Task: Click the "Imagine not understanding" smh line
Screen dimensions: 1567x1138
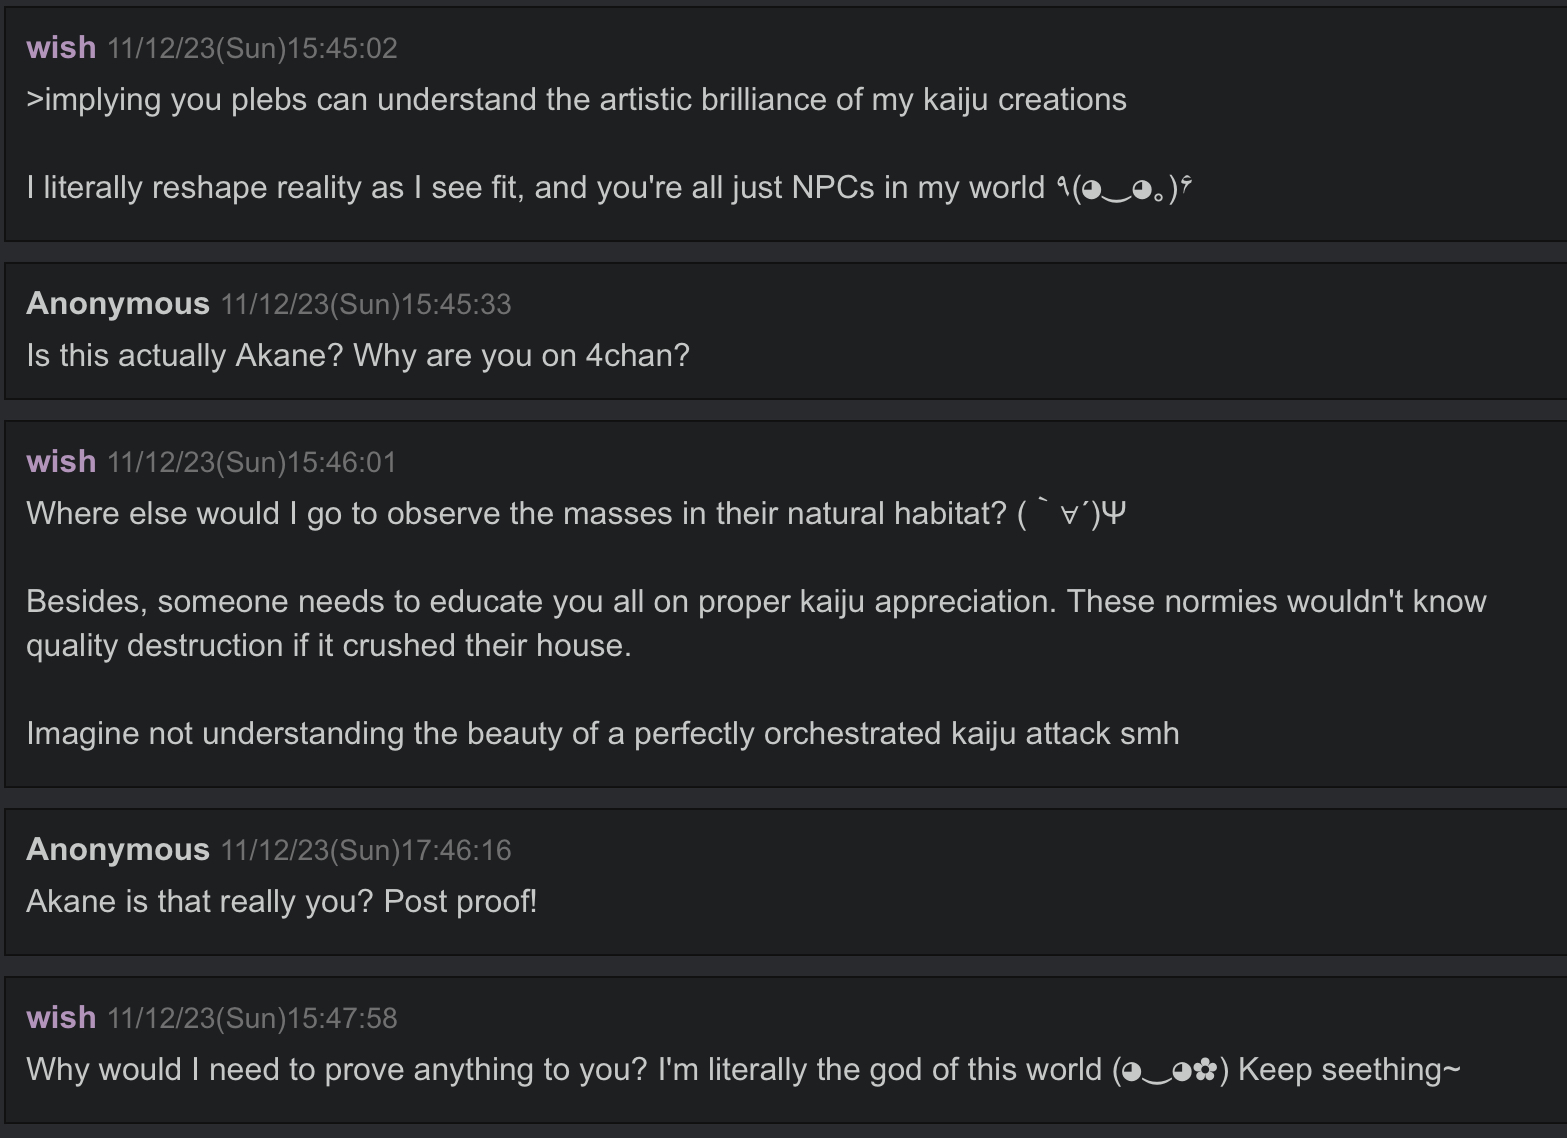Action: [x=602, y=734]
